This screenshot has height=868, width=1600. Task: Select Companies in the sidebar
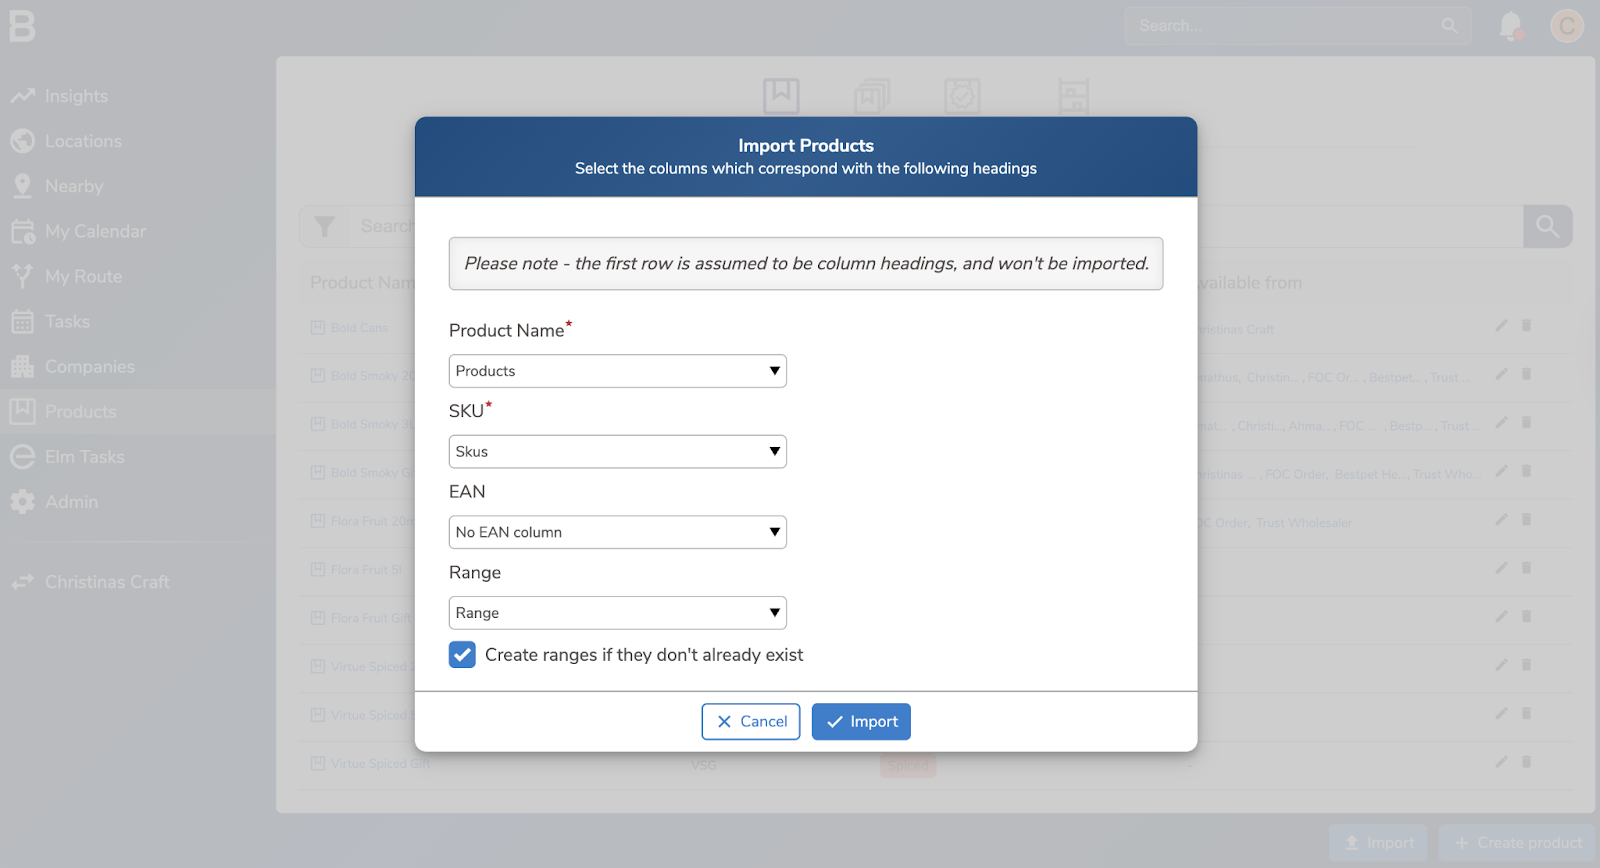89,367
